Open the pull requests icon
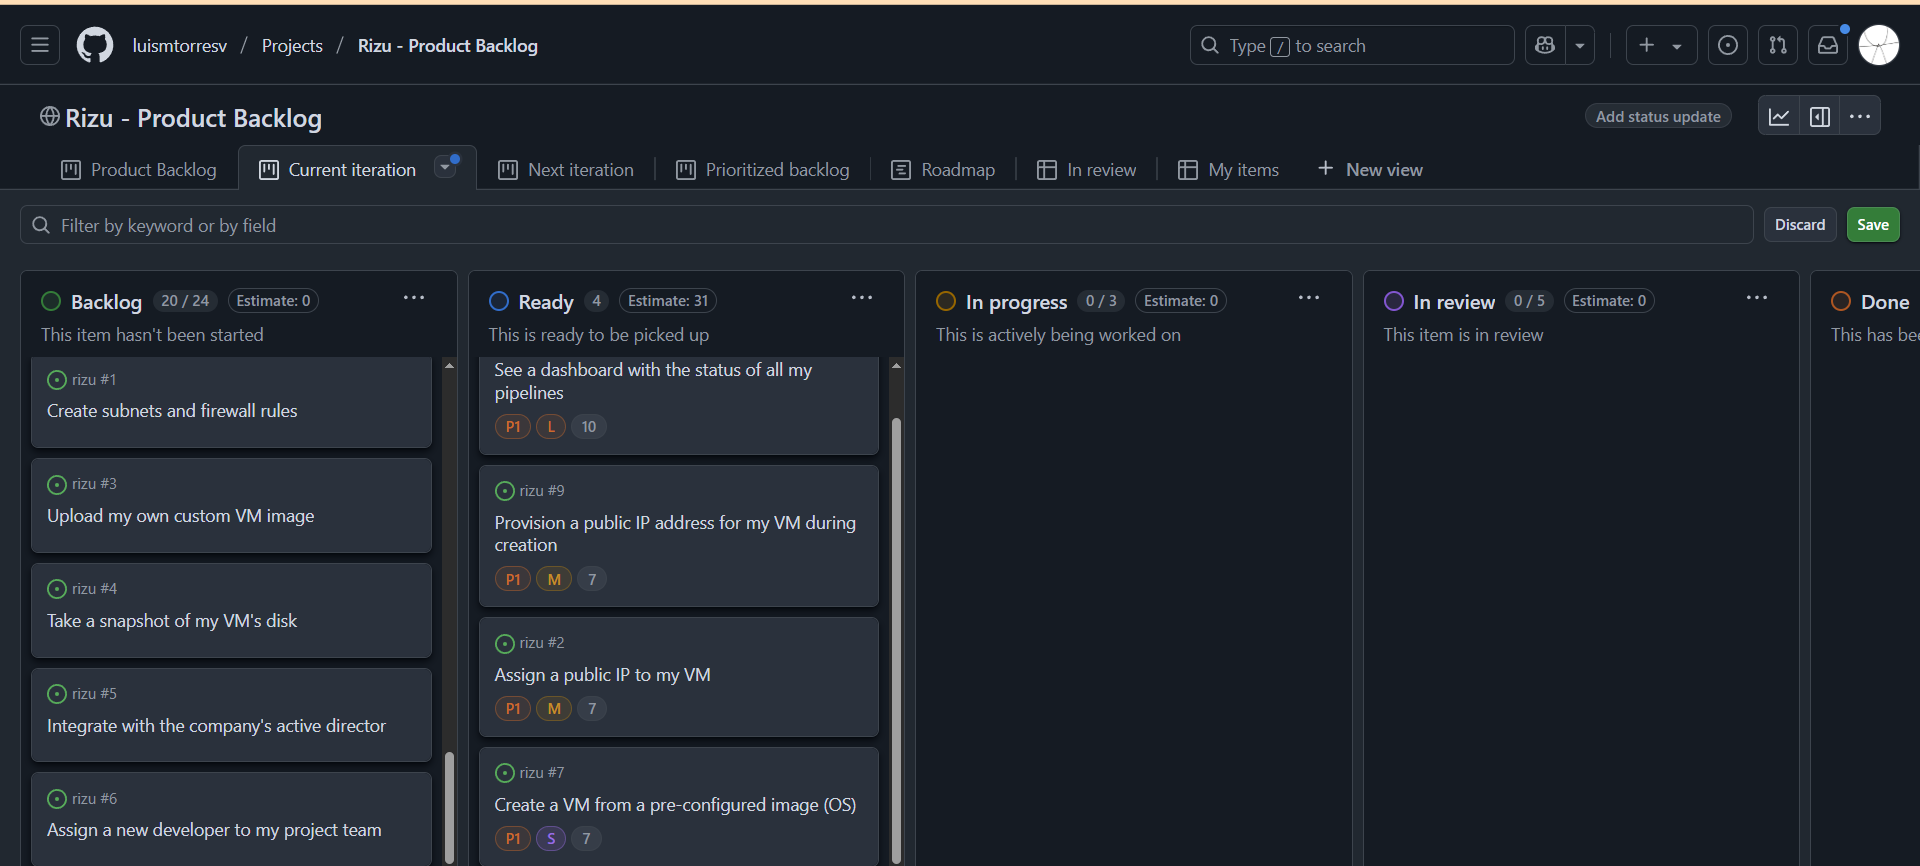 coord(1778,45)
